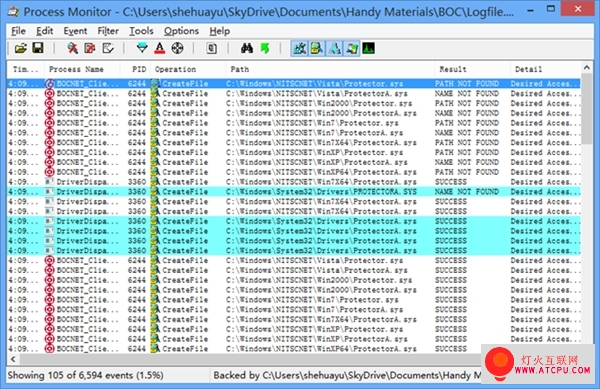The image size is (600, 389).
Task: Select WinXP\Protector.sys row with PATH NOT FOUND
Action: (294, 152)
